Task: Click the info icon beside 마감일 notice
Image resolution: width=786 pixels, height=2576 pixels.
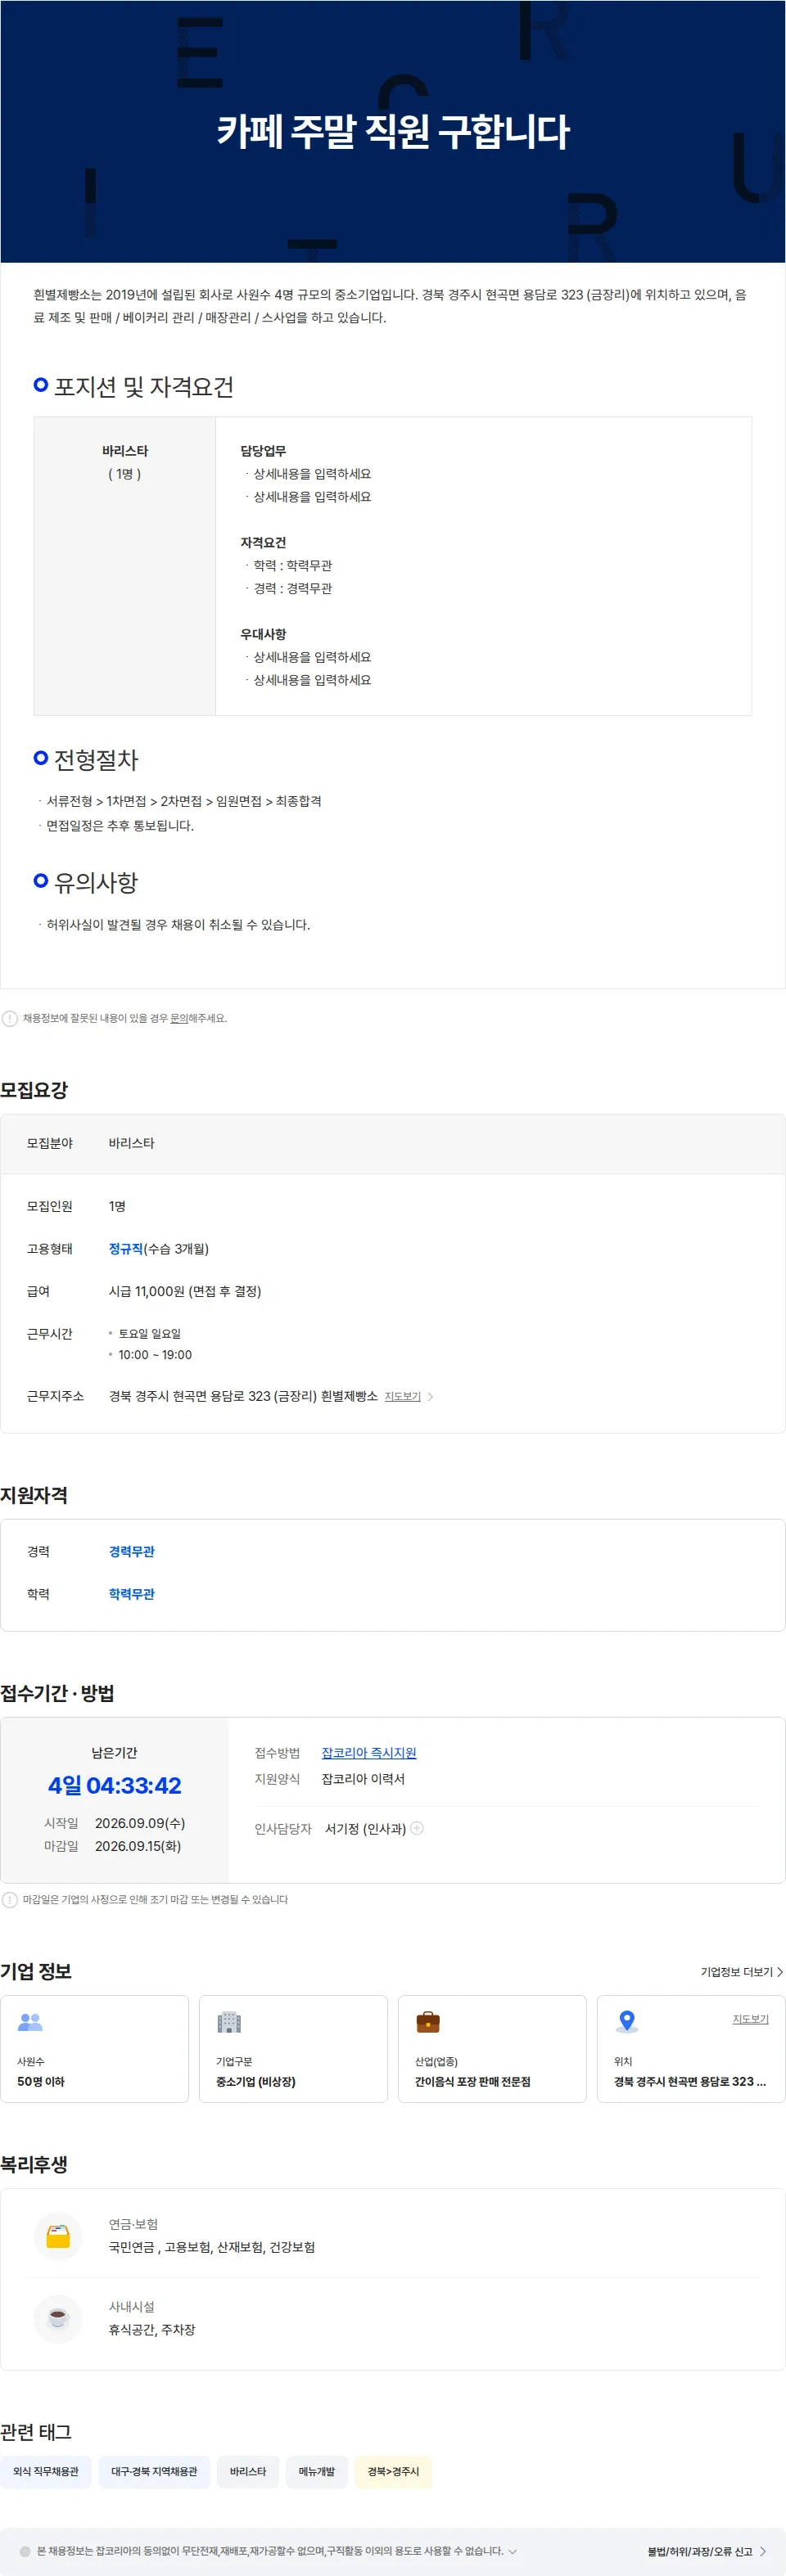Action: click(10, 1899)
